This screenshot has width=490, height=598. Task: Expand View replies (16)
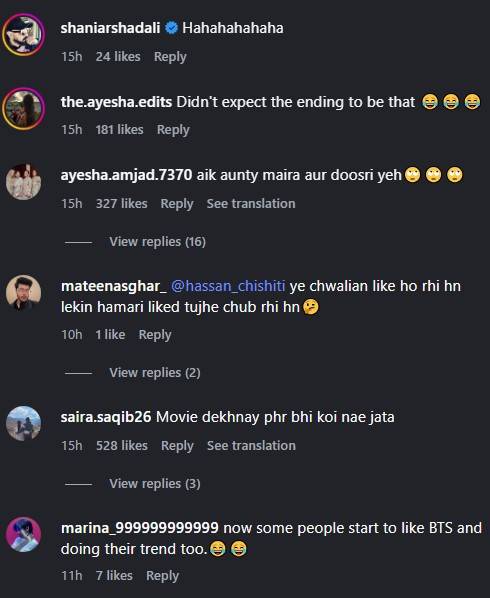coord(157,241)
